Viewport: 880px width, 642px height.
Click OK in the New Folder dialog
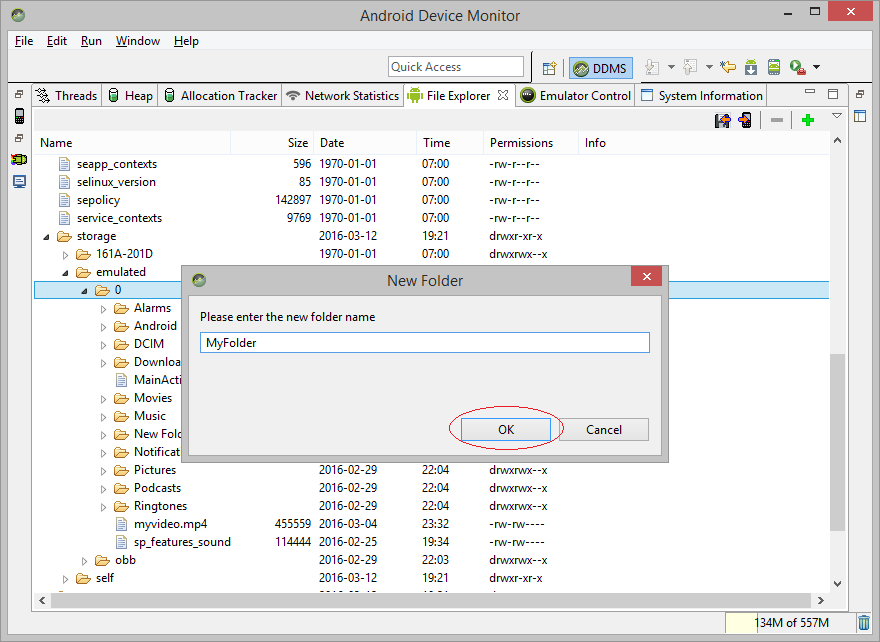click(506, 429)
